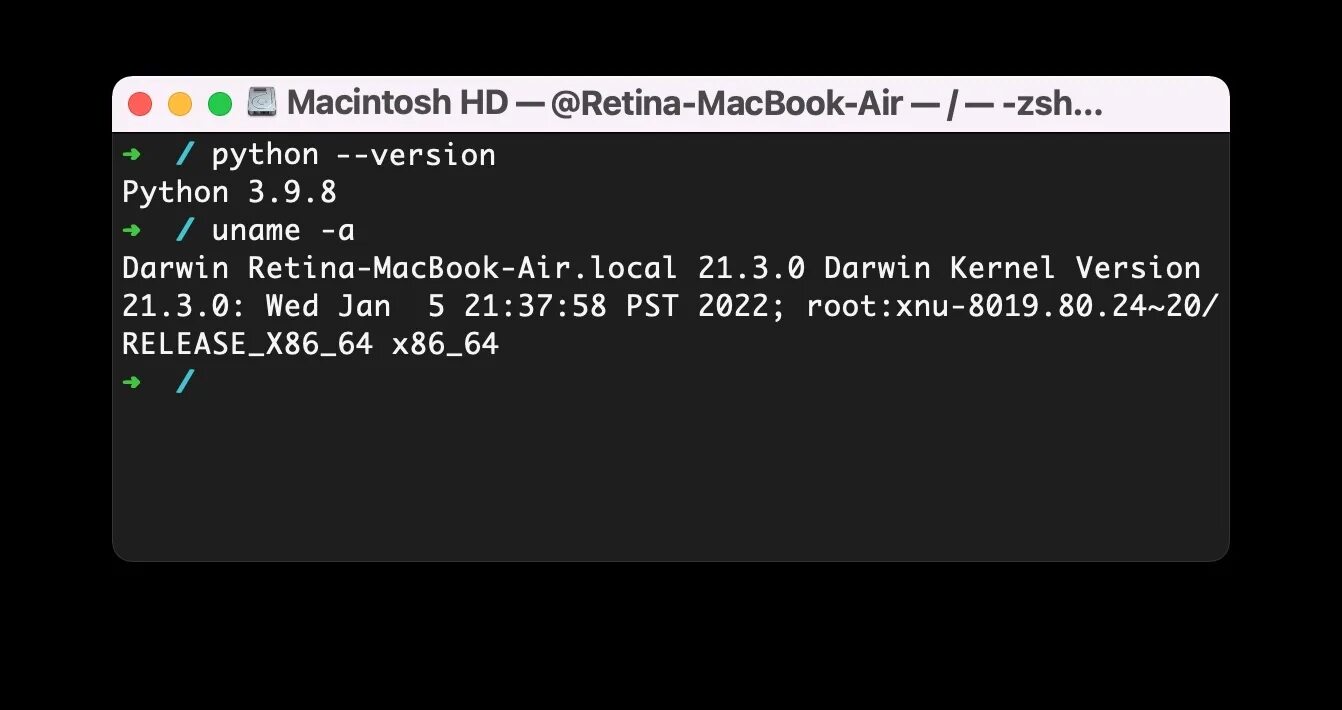Screen dimensions: 1342x710
Task: Click the green prompt arrow before python command
Action: [132, 155]
